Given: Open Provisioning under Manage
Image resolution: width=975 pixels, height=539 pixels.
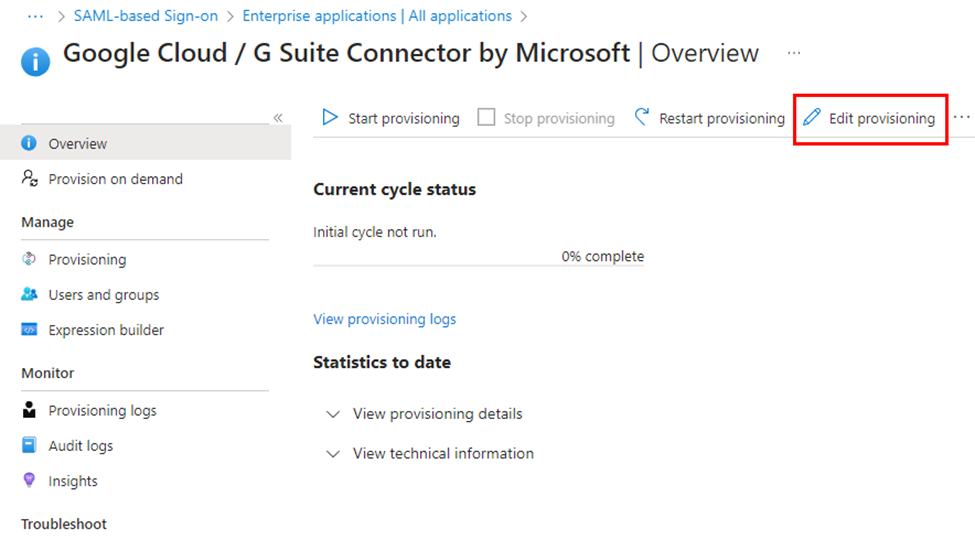Looking at the screenshot, I should coord(87,260).
